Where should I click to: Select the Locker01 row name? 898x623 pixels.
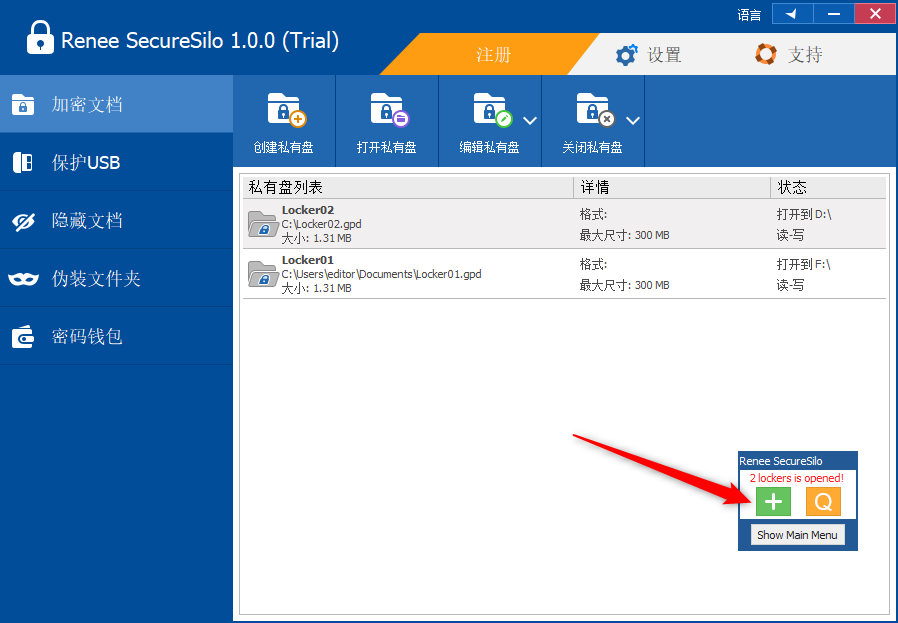[308, 260]
